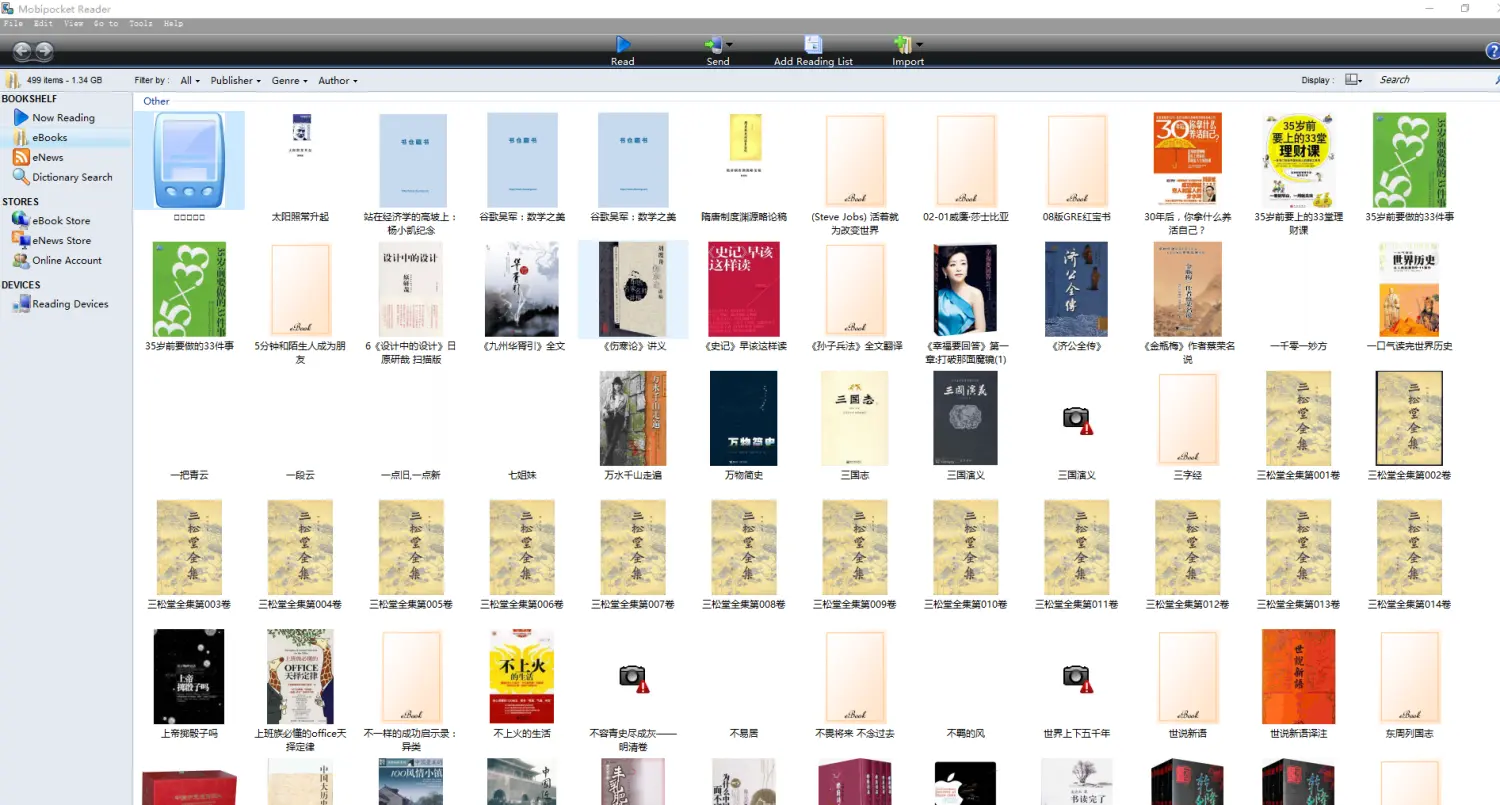Open eBook Store in sidebar
Screen dimensions: 1500x805
point(61,221)
